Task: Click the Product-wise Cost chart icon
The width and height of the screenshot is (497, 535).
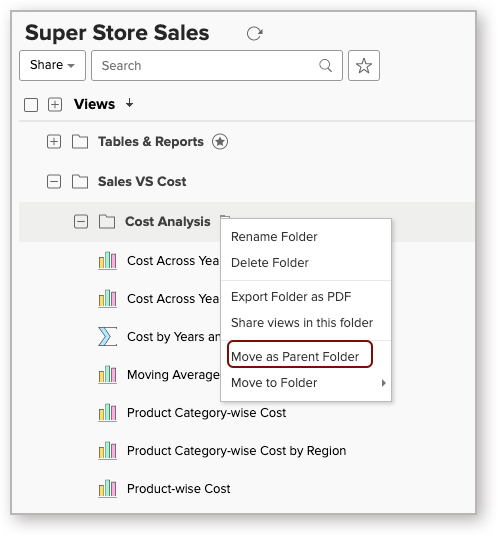Action: [107, 488]
